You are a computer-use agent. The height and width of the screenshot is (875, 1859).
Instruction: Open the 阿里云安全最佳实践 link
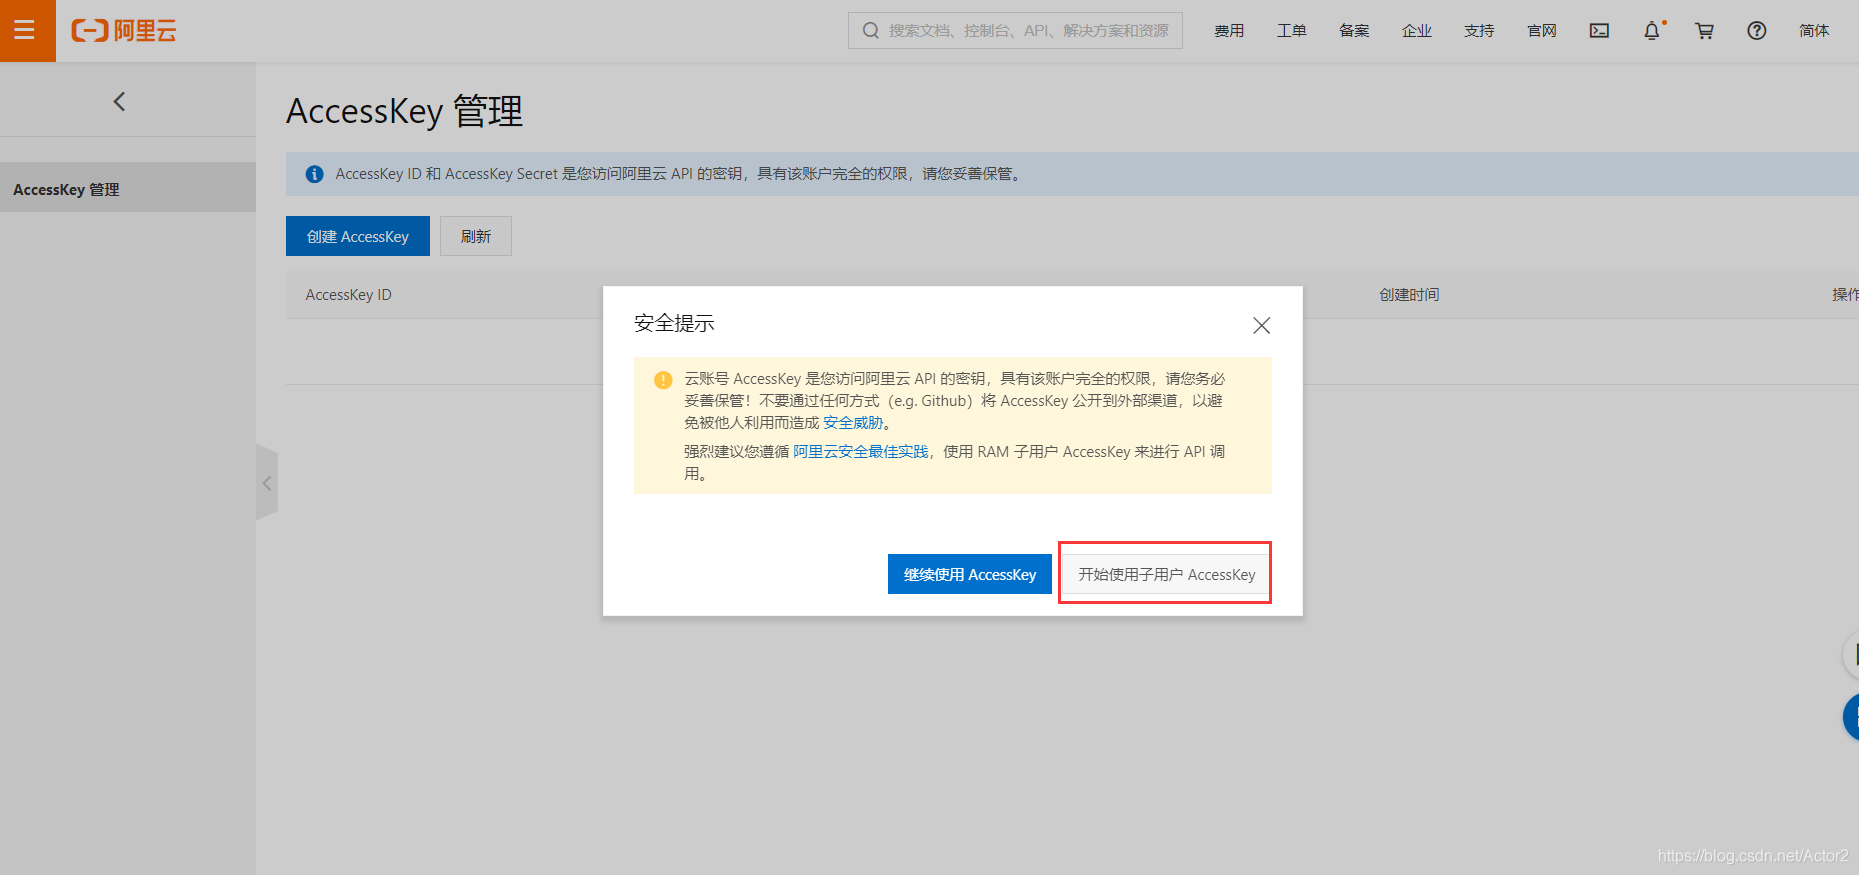[860, 452]
